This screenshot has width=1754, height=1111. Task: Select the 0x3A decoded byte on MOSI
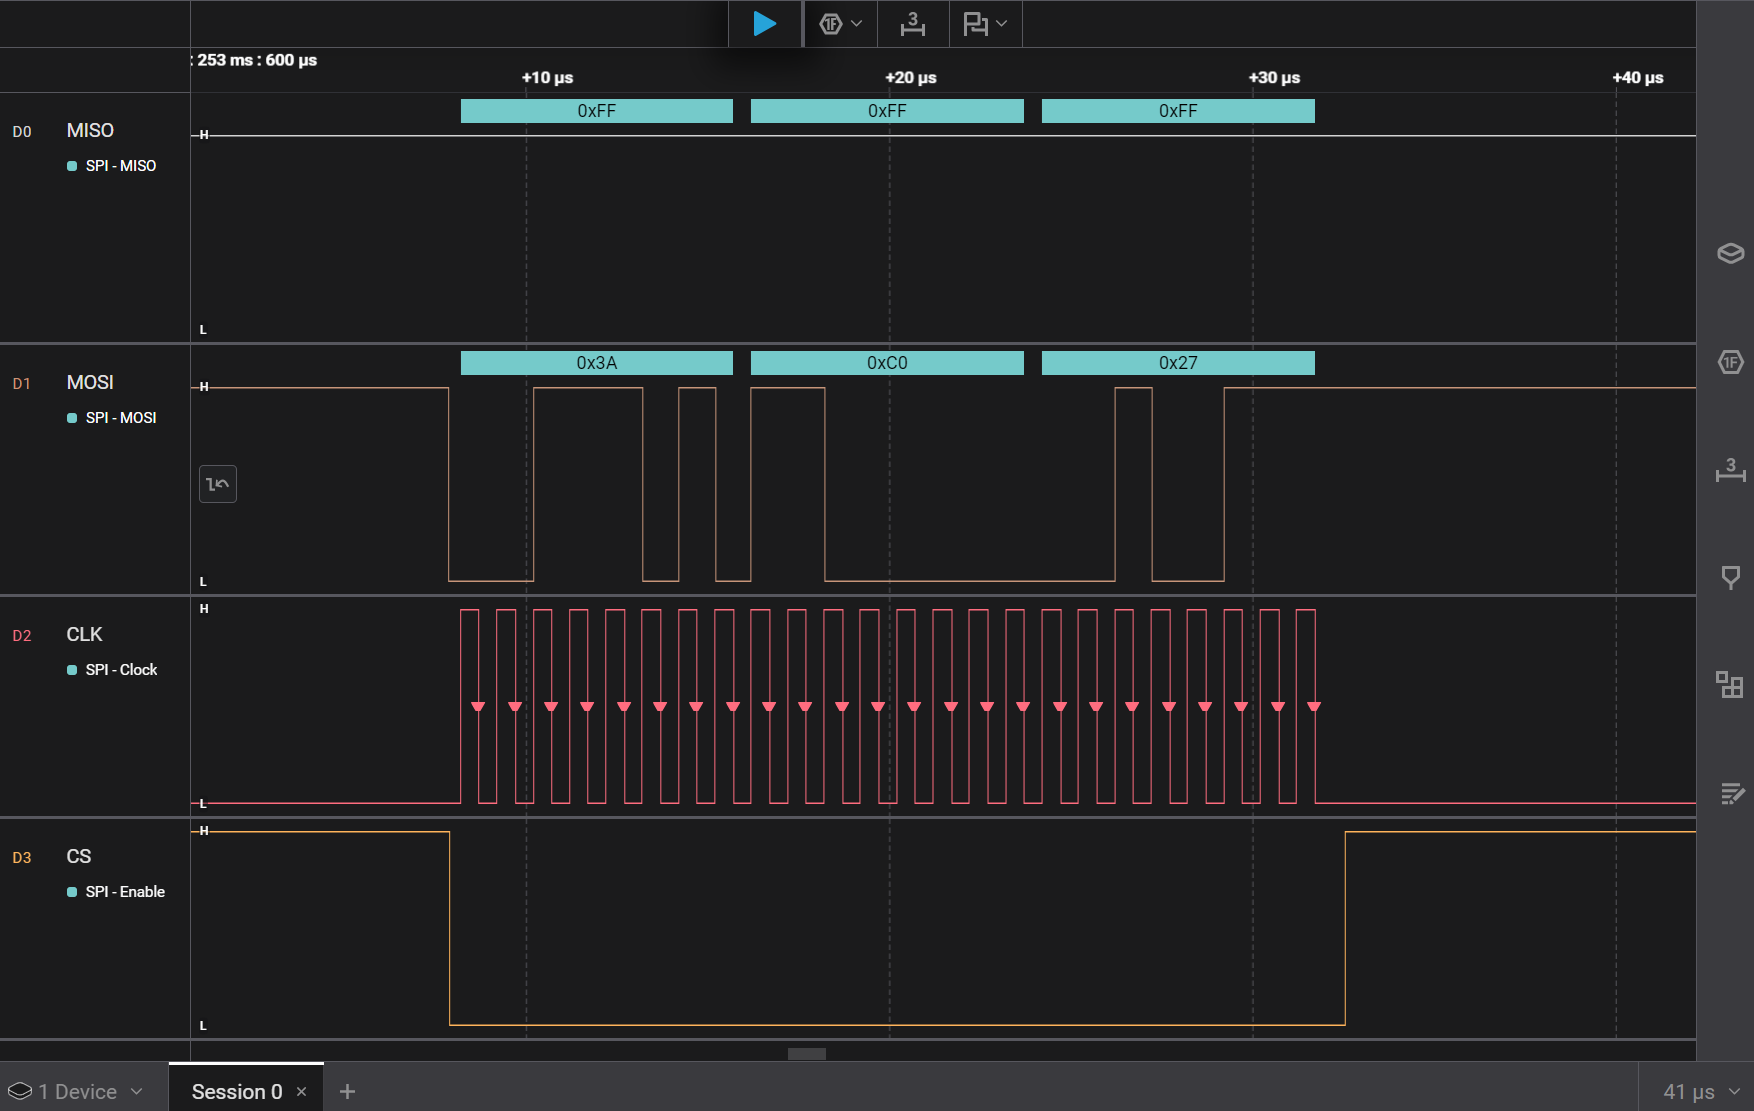pos(597,363)
